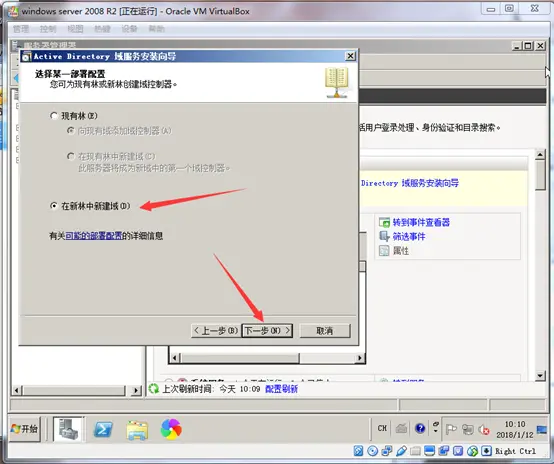This screenshot has width=554, height=464.
Task: Click events list horizontal scroll-right arrow
Action: (360, 358)
